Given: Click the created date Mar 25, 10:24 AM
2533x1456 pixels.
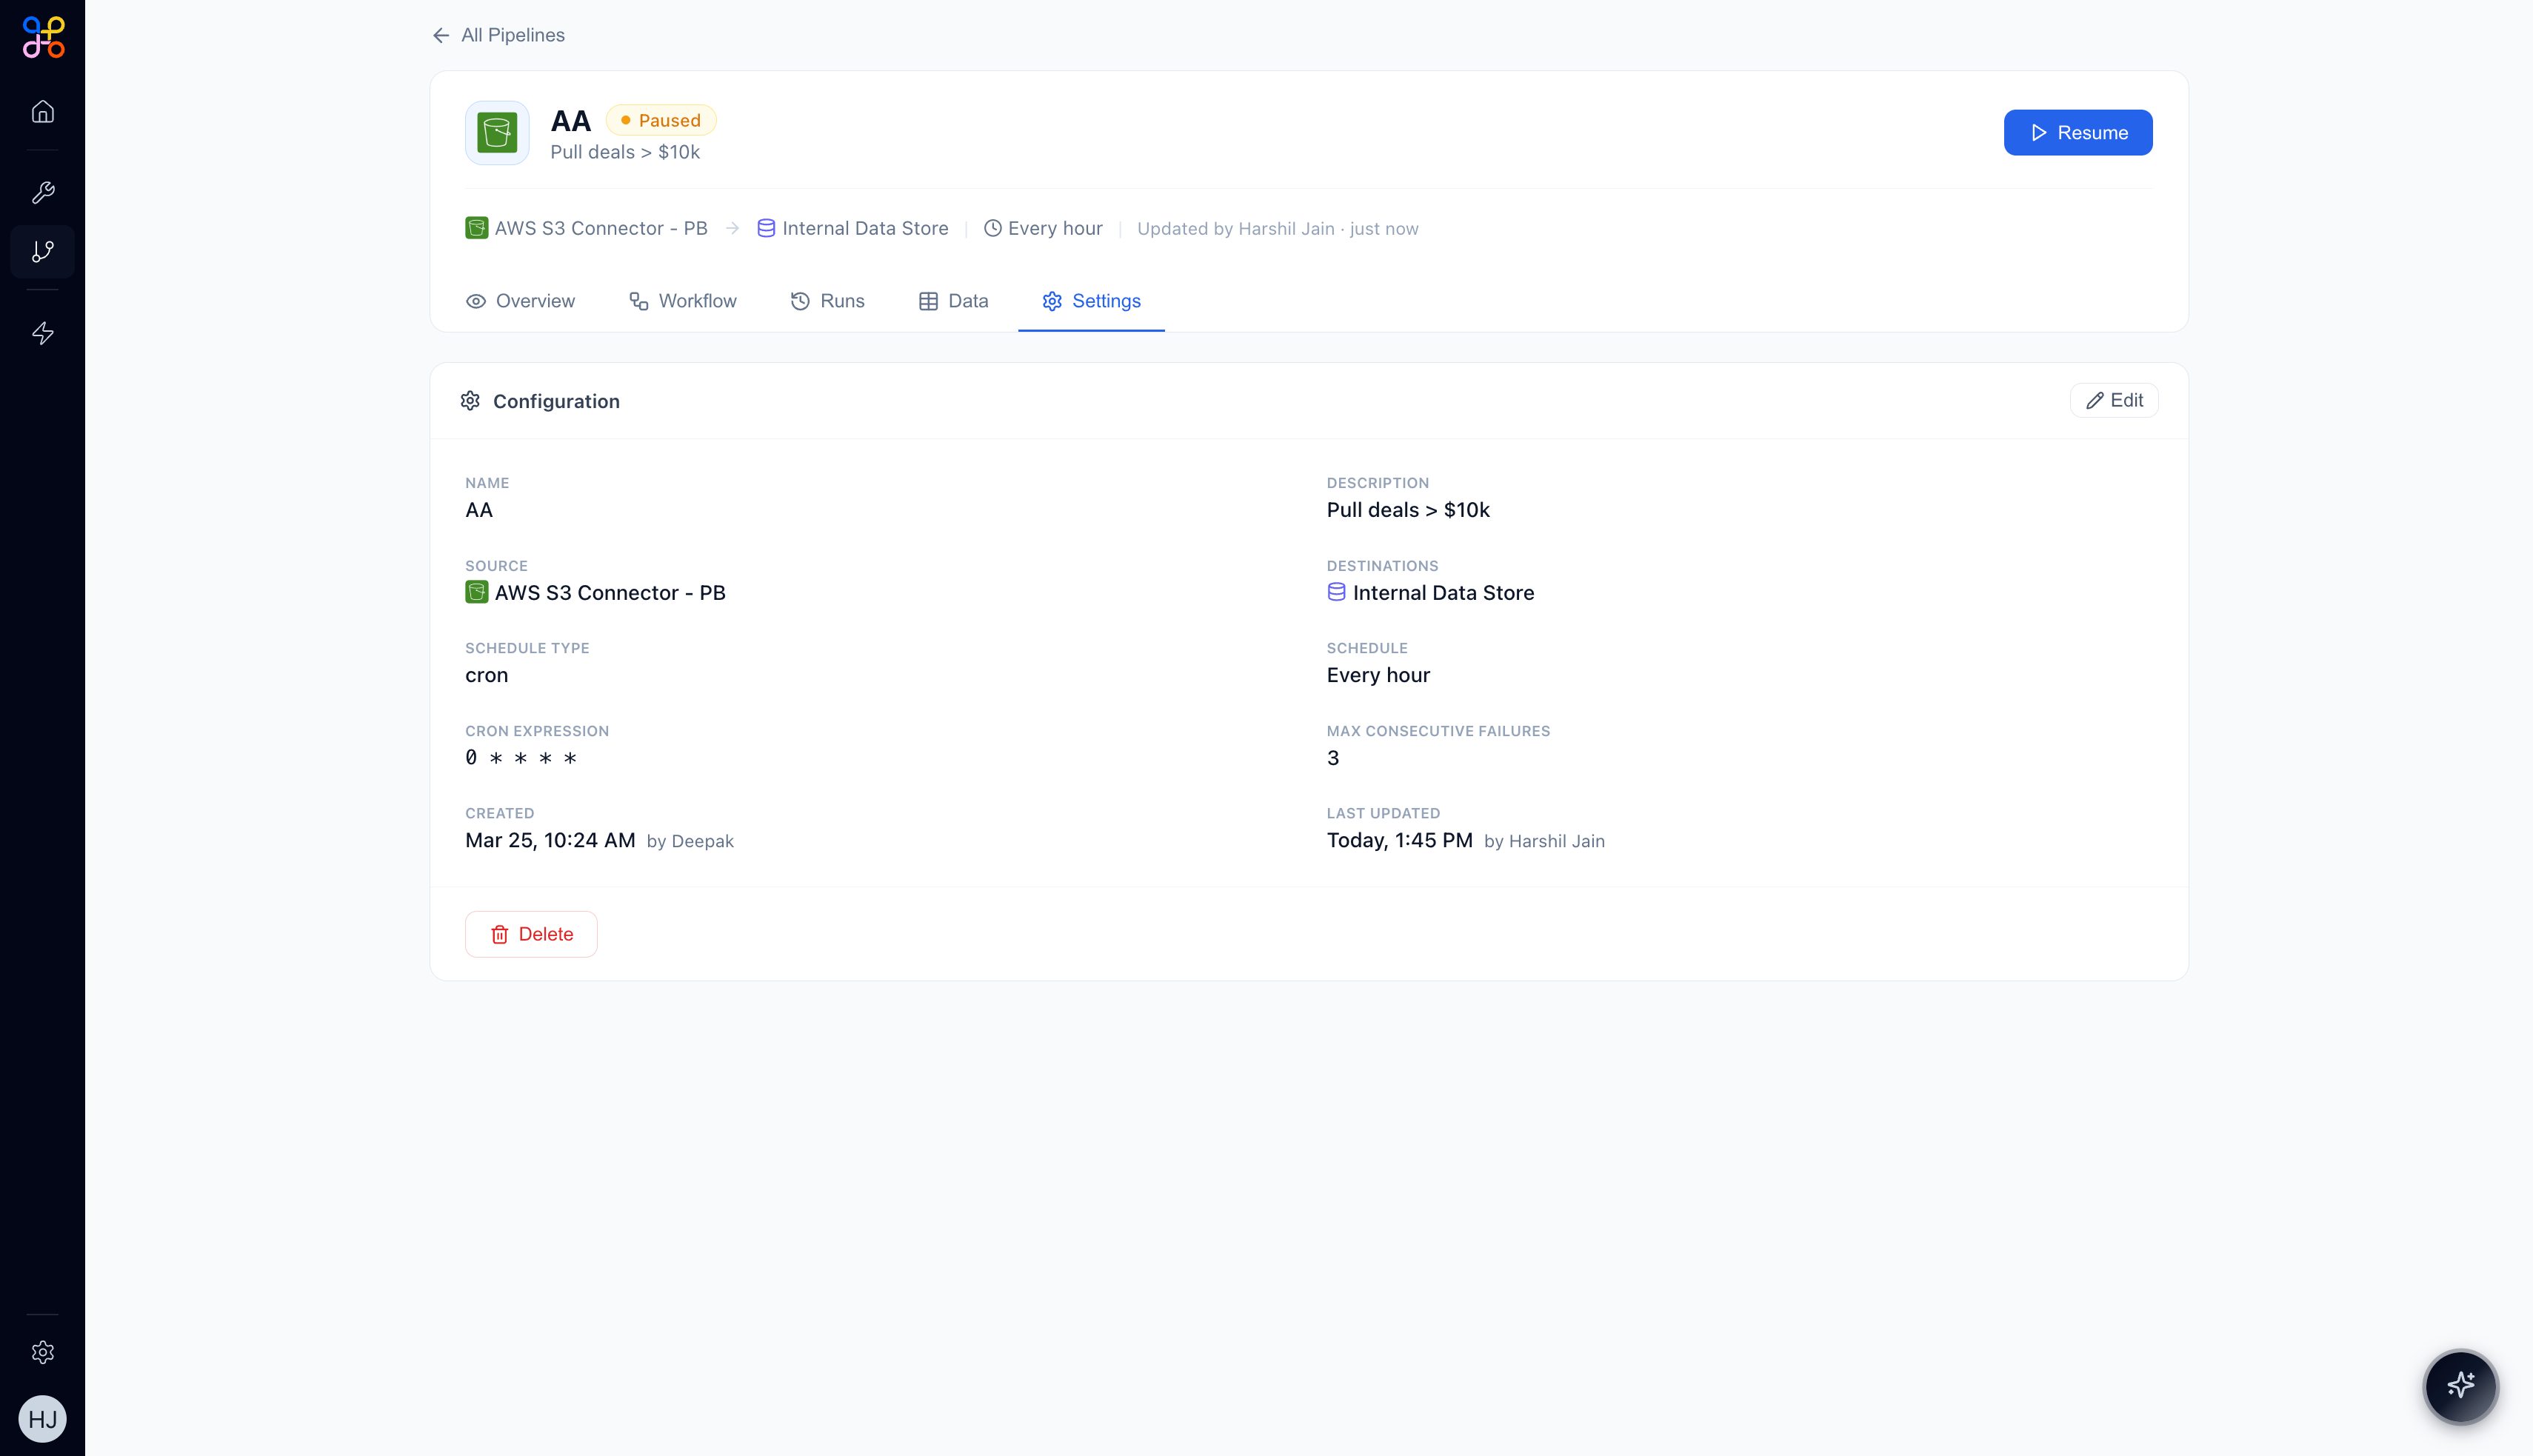Looking at the screenshot, I should [550, 840].
